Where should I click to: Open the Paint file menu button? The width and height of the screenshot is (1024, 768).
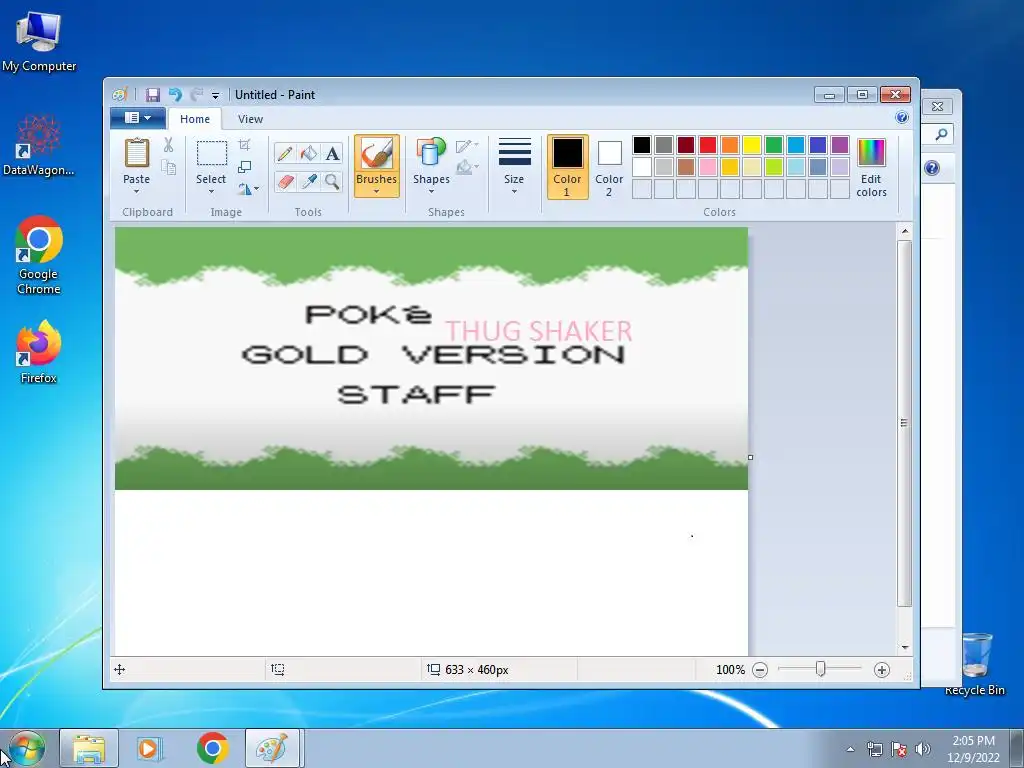coord(138,118)
